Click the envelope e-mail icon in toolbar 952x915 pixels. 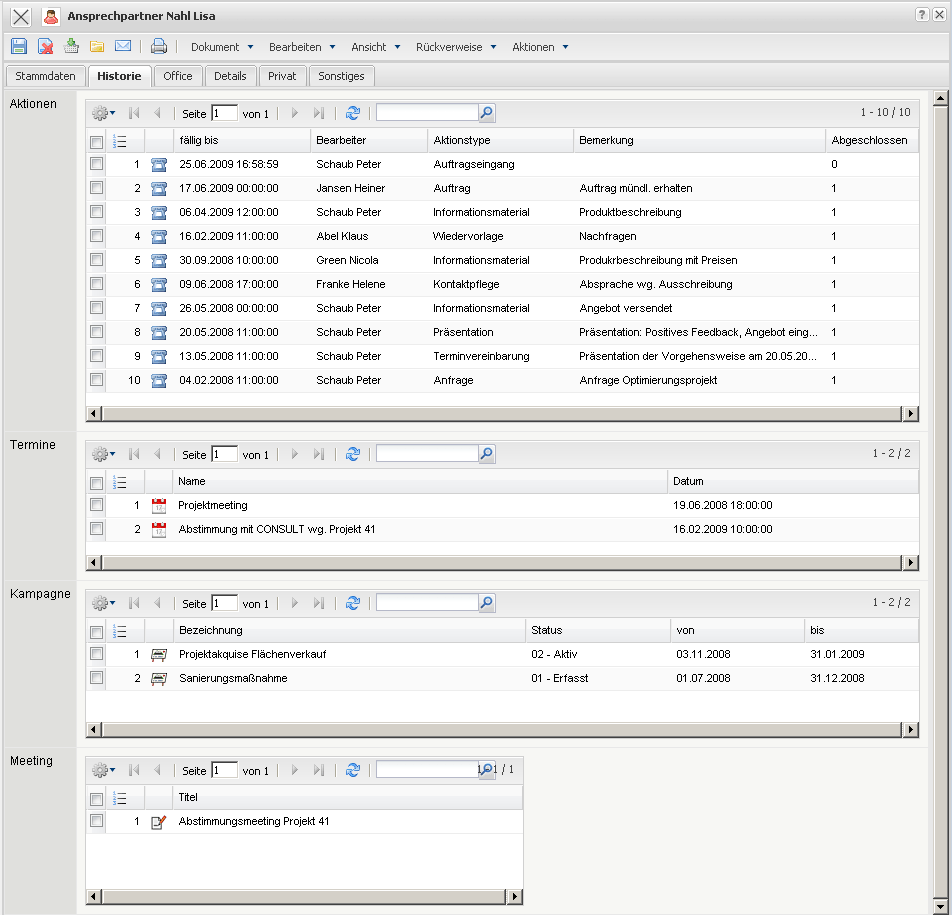coord(123,46)
